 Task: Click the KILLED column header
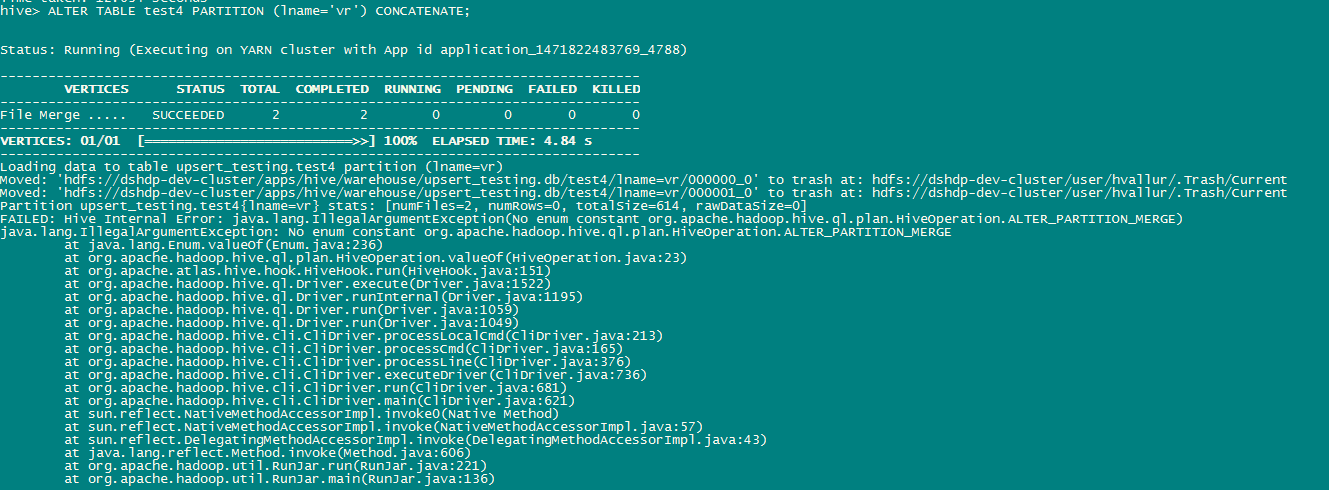coord(616,89)
